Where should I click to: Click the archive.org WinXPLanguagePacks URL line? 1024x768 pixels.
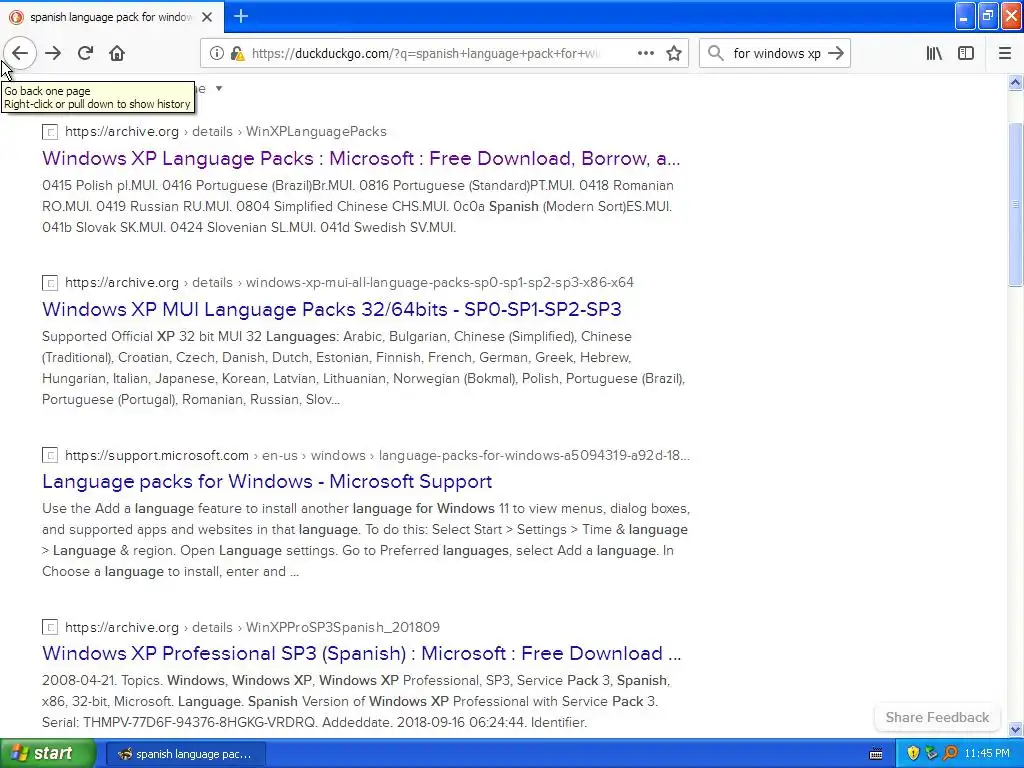coord(226,132)
